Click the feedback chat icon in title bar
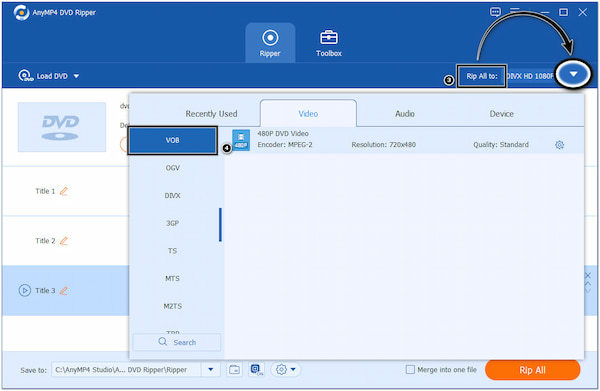600x391 pixels. point(495,12)
